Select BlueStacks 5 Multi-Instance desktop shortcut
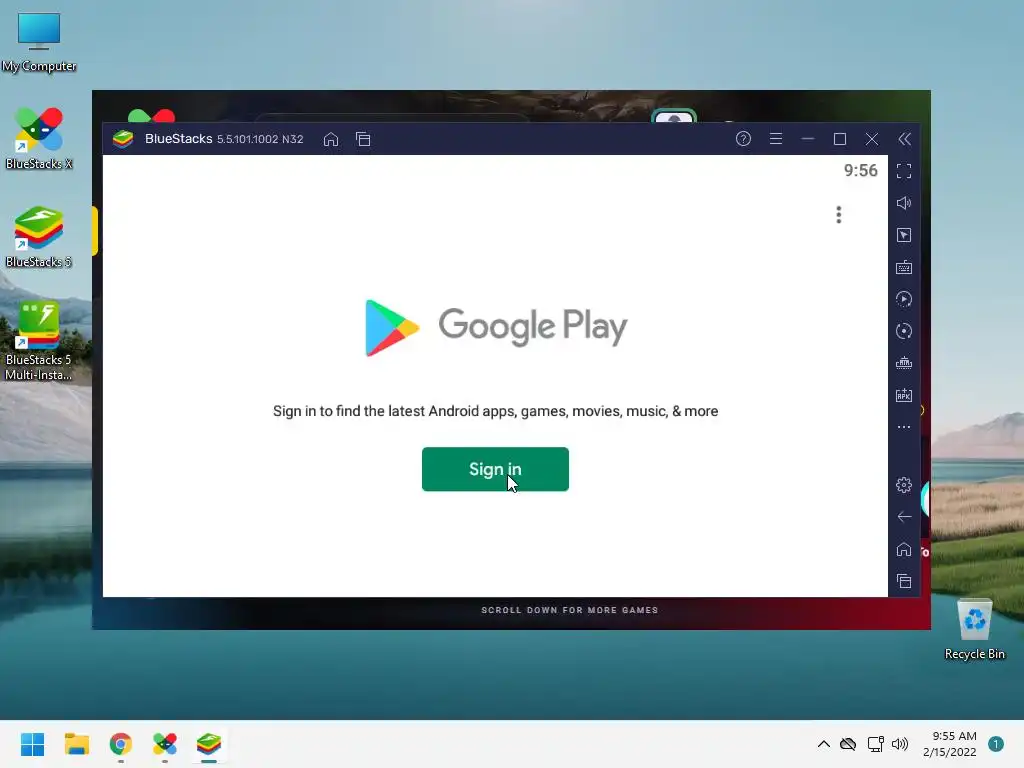Screen dimensions: 1024x768 (39, 341)
